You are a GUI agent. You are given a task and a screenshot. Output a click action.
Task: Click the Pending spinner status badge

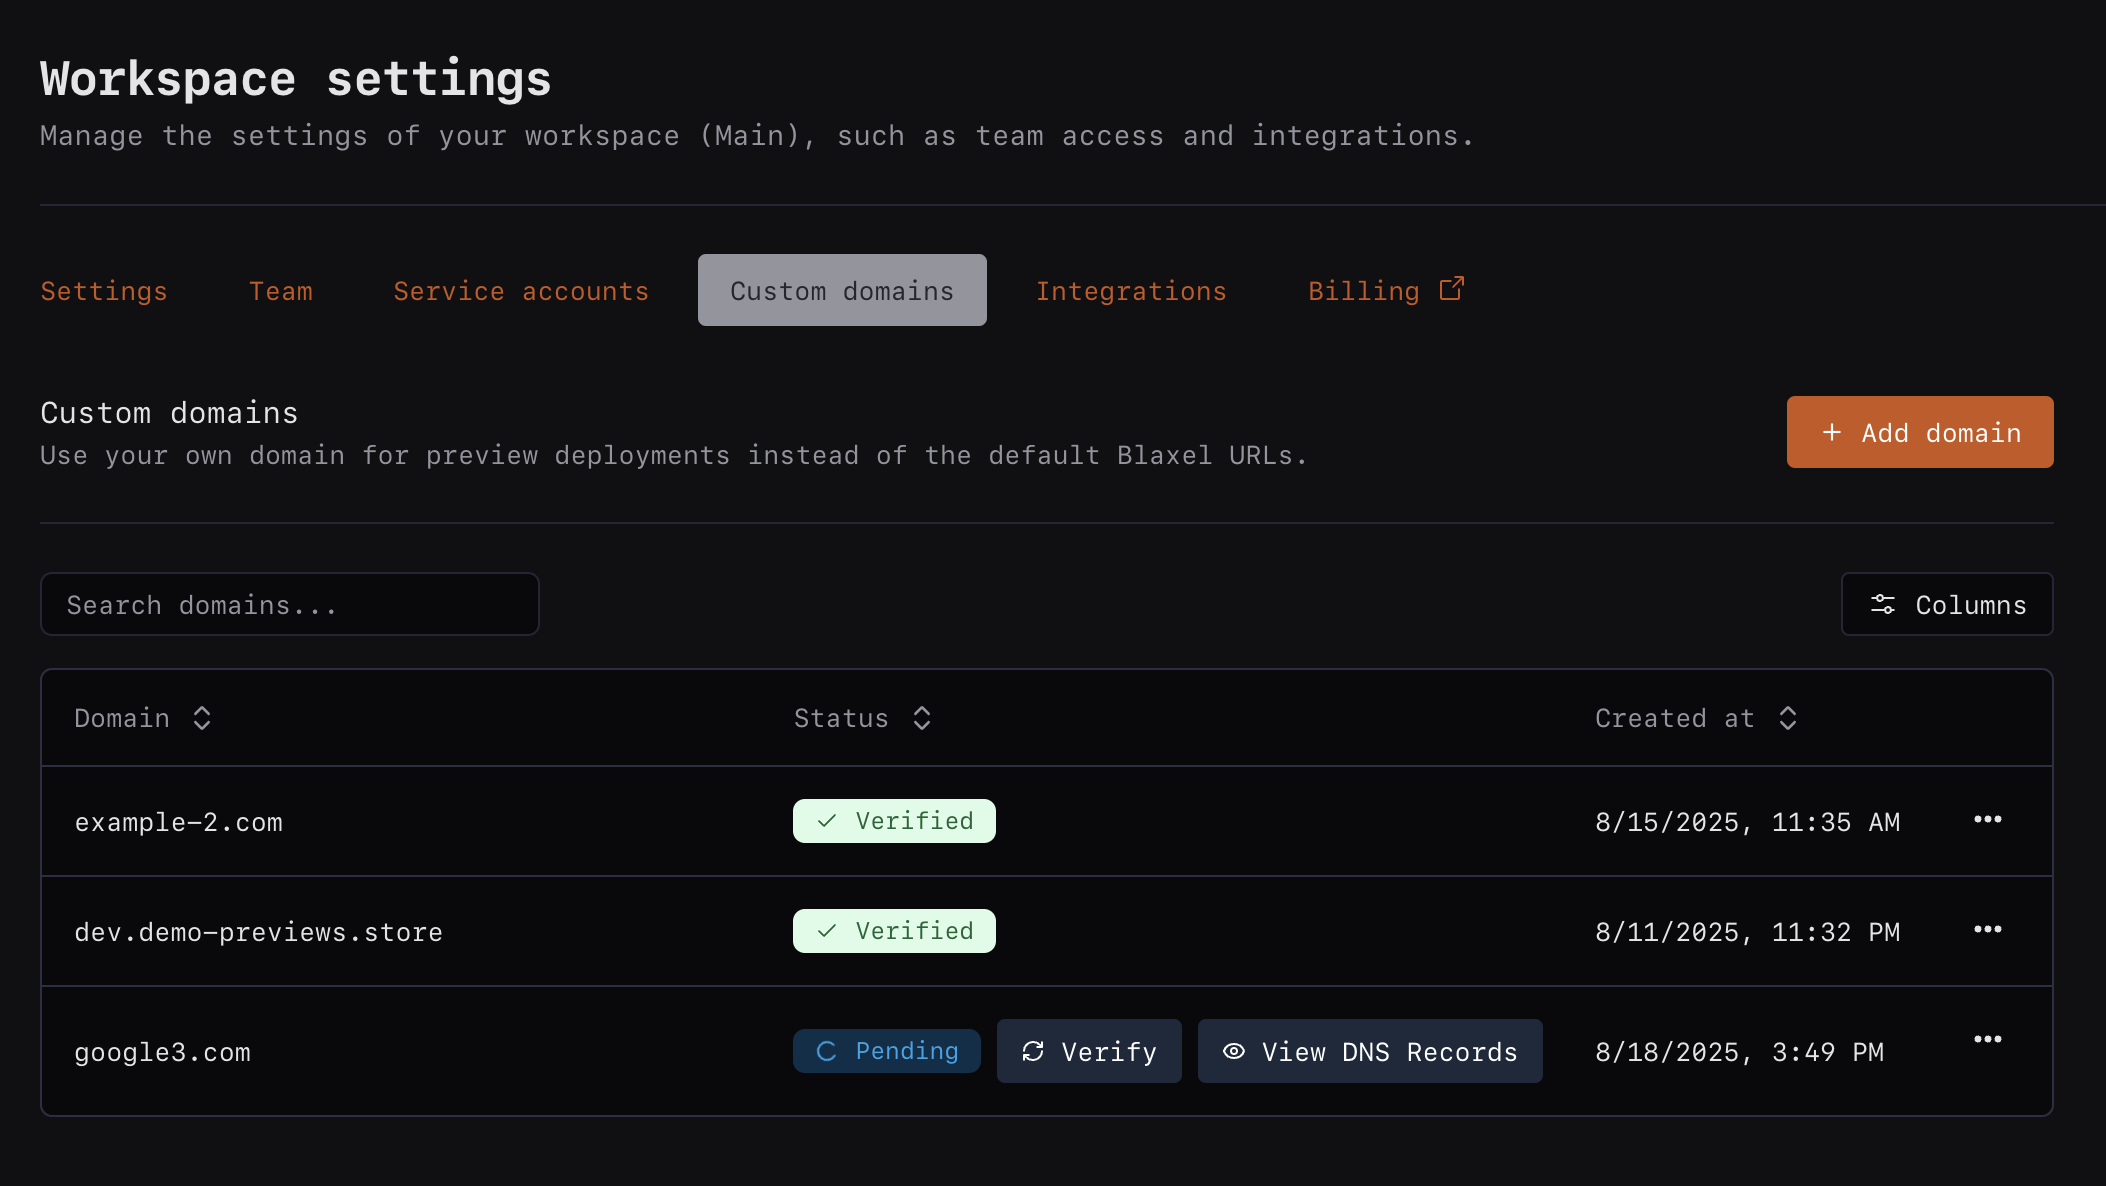pos(886,1051)
